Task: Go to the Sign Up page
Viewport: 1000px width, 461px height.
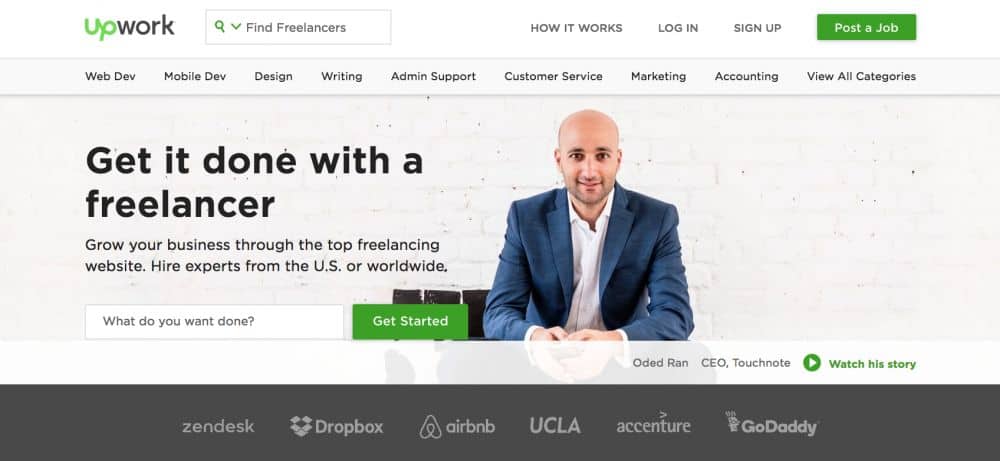Action: coord(757,28)
